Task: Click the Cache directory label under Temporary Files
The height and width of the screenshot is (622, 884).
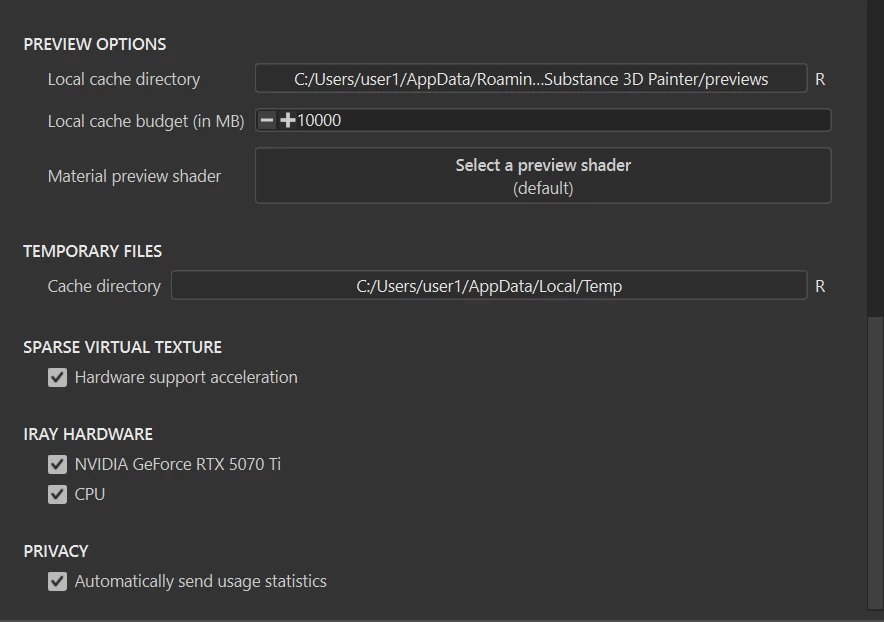Action: point(104,286)
